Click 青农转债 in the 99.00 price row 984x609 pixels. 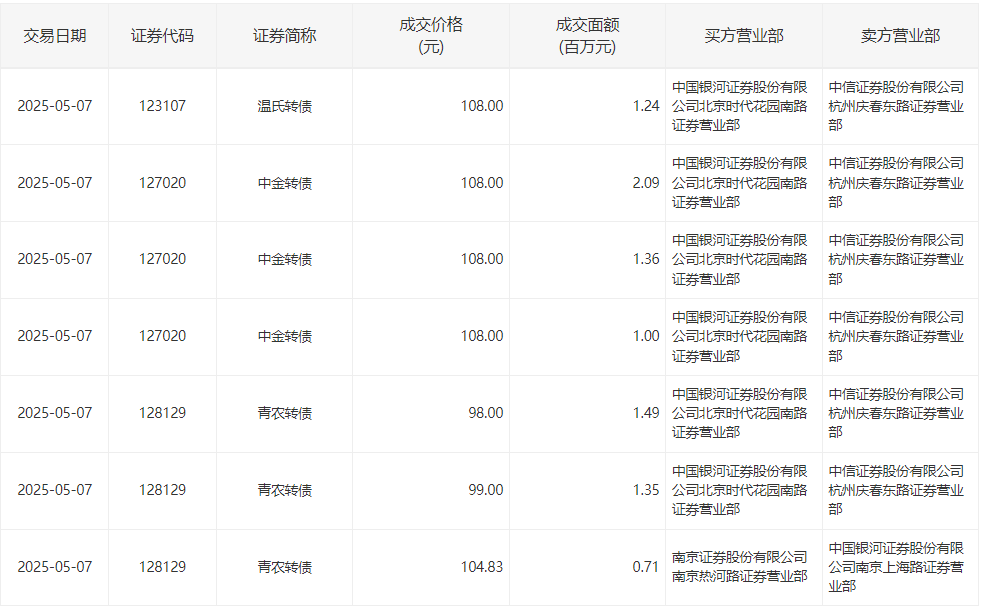pyautogui.click(x=284, y=490)
